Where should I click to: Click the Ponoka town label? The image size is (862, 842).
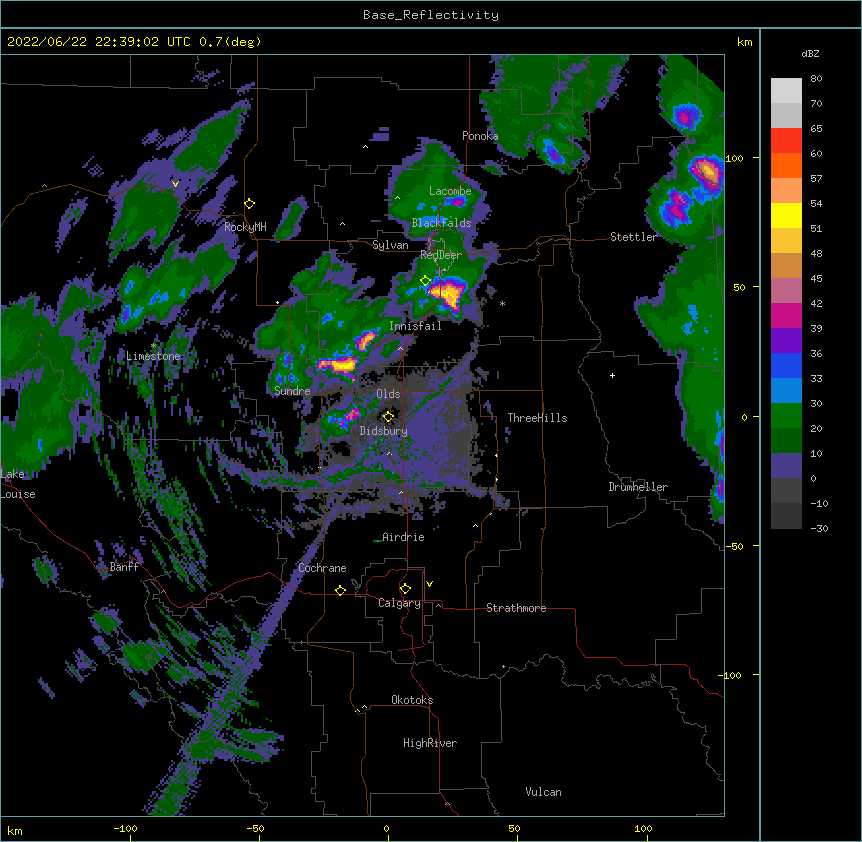click(480, 136)
